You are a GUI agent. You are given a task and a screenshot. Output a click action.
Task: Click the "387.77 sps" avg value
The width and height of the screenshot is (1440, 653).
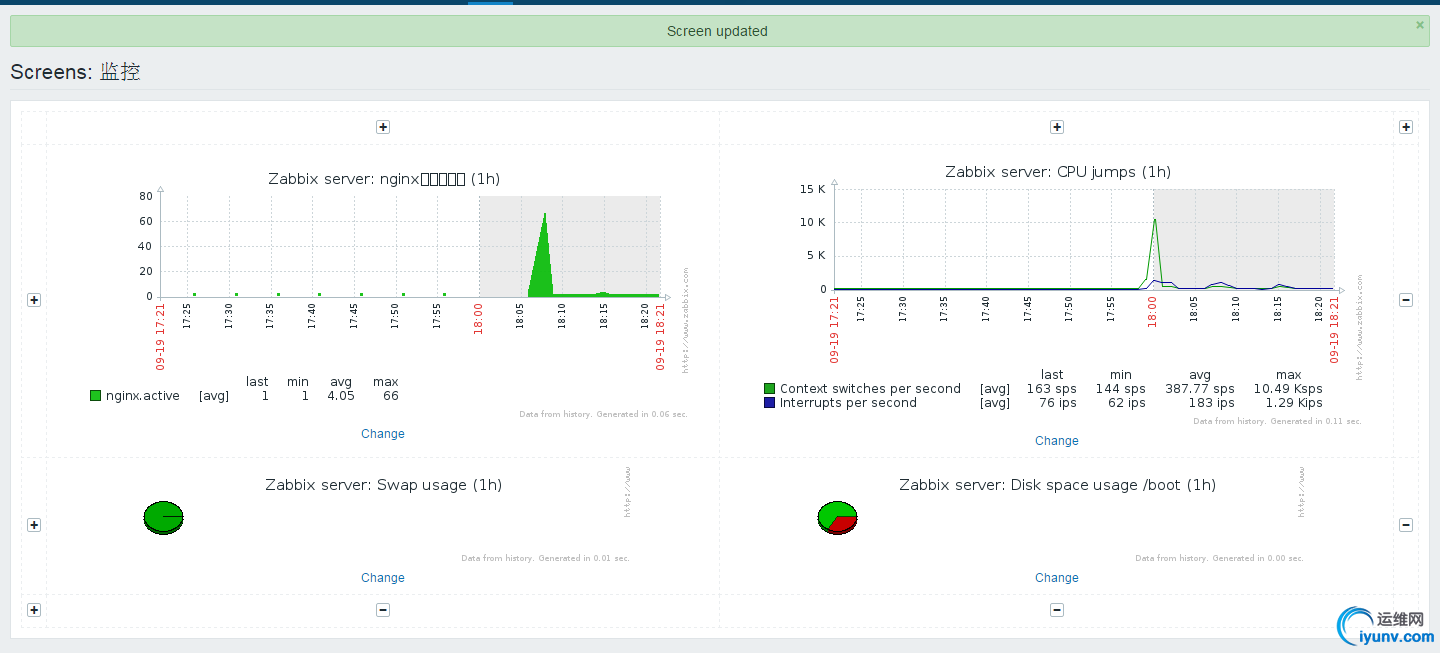click(1200, 389)
